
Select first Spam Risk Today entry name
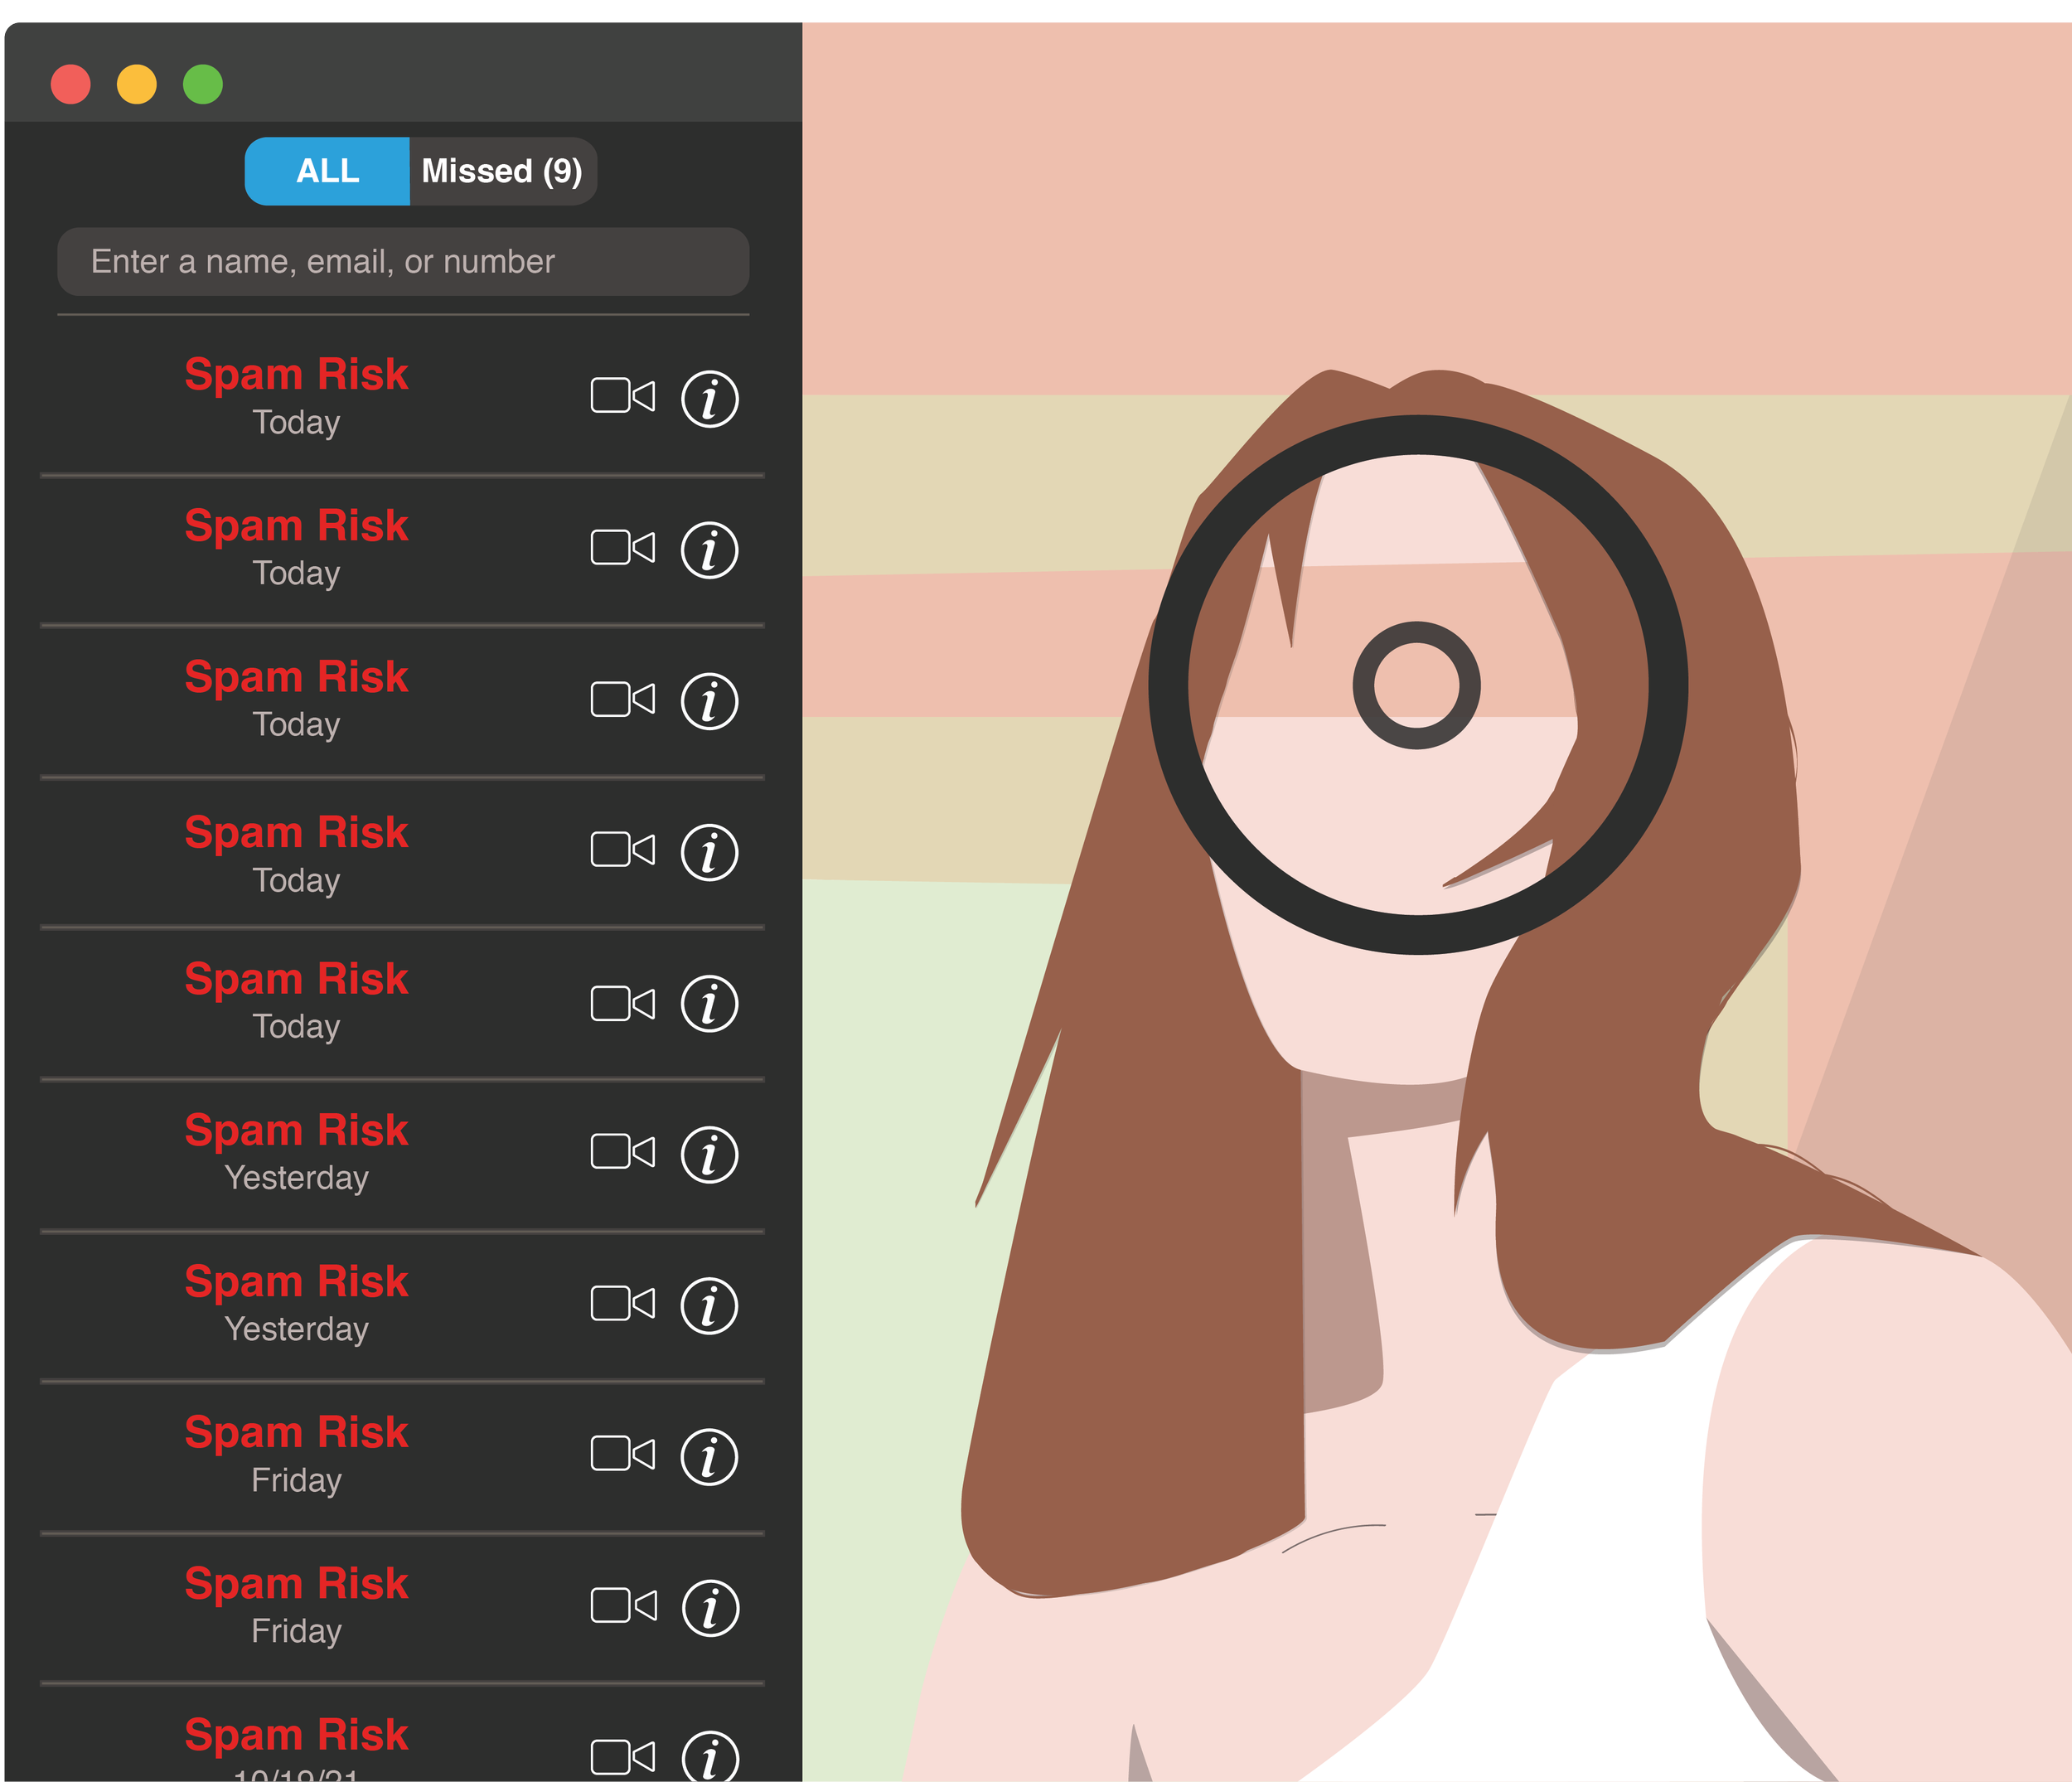tap(296, 375)
